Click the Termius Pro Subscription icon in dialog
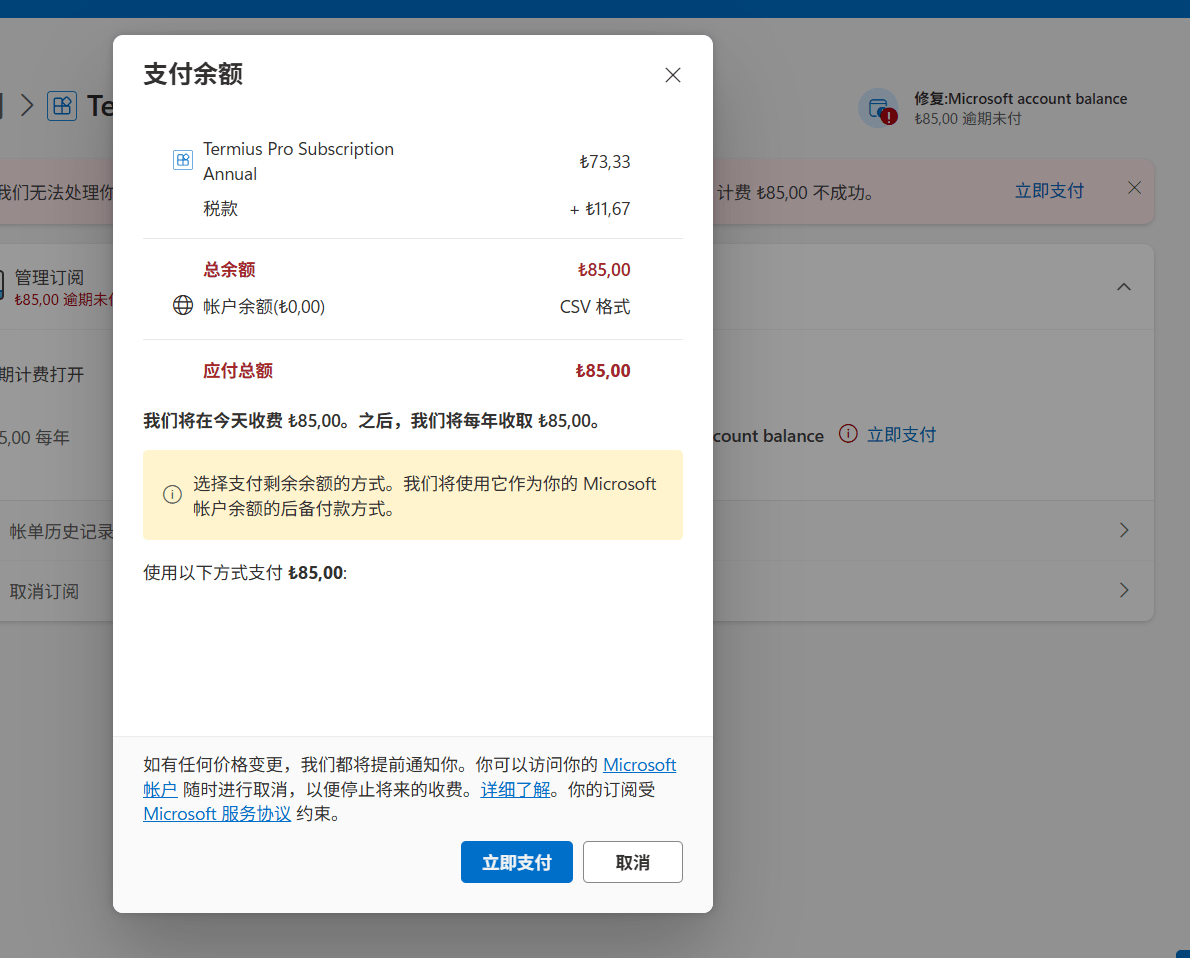The width and height of the screenshot is (1190, 958). (x=183, y=160)
